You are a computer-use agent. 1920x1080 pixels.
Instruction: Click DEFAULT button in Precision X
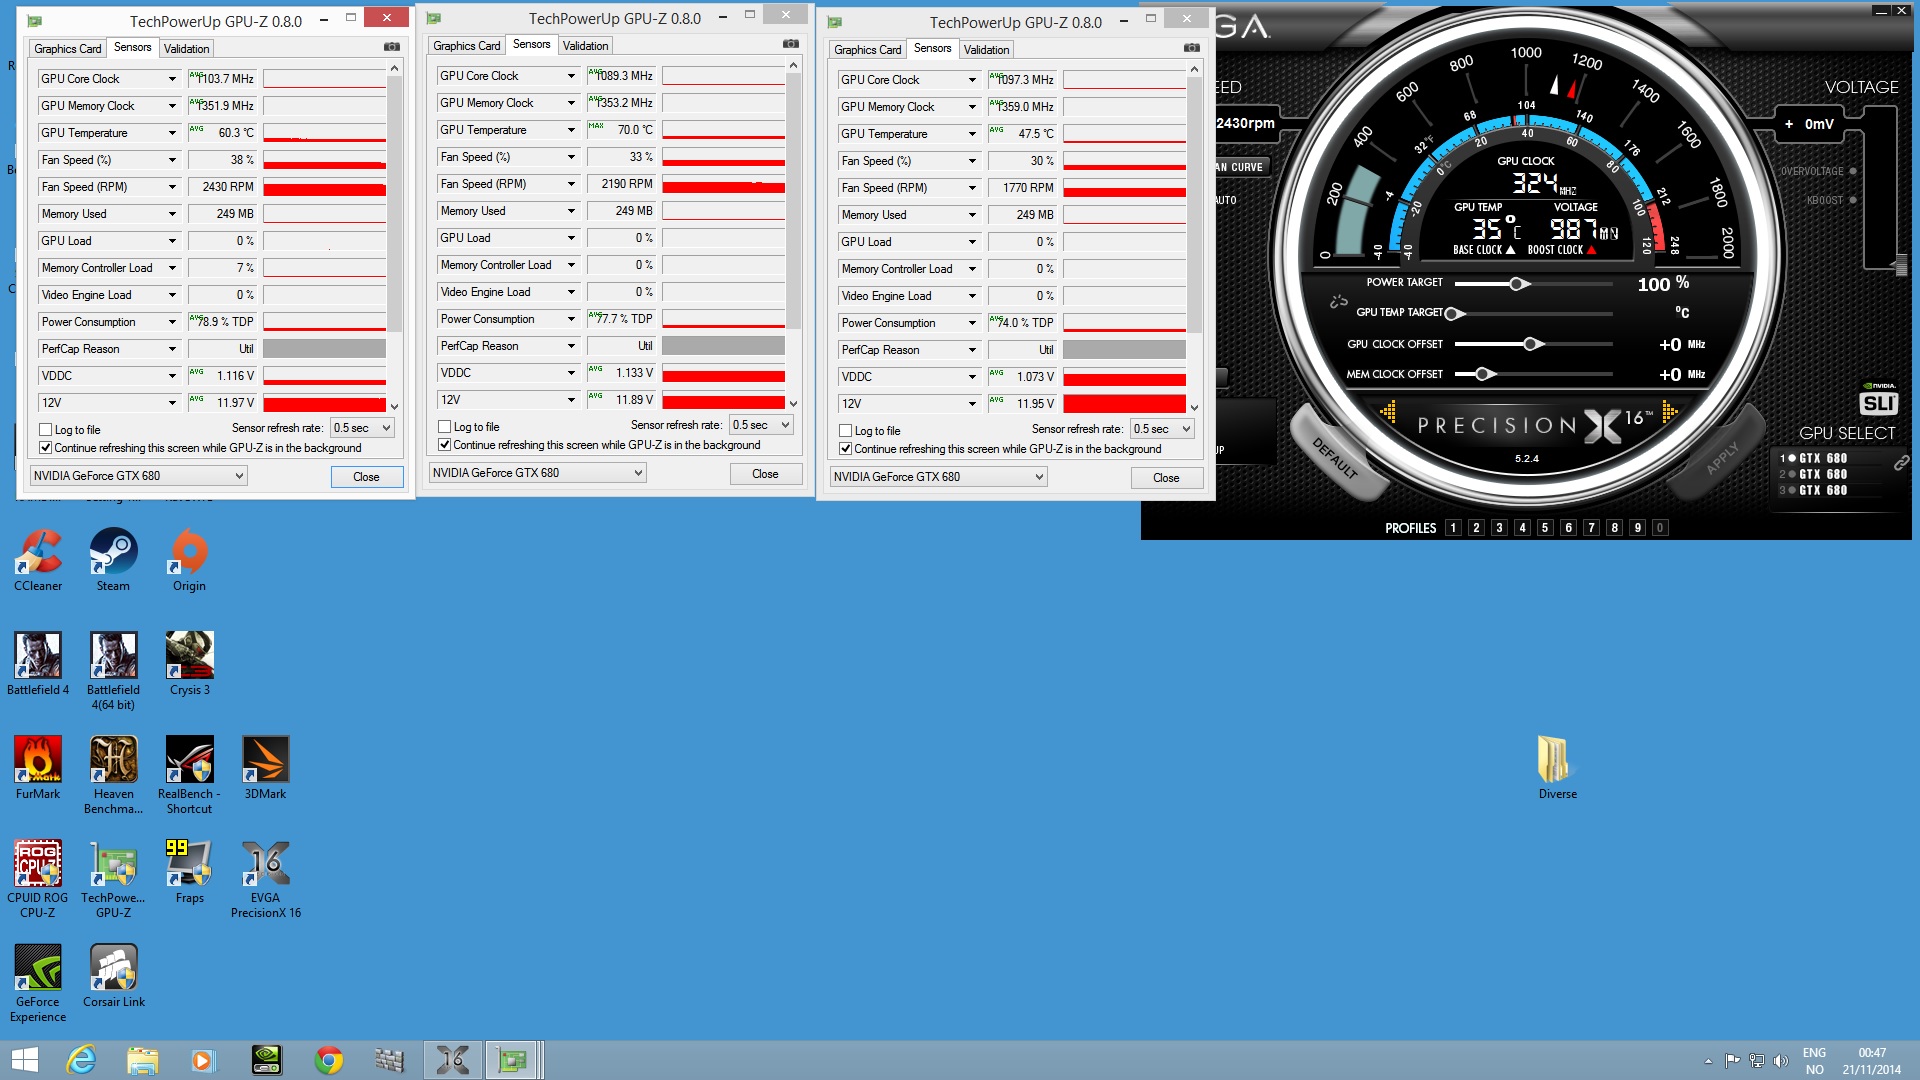pyautogui.click(x=1336, y=457)
